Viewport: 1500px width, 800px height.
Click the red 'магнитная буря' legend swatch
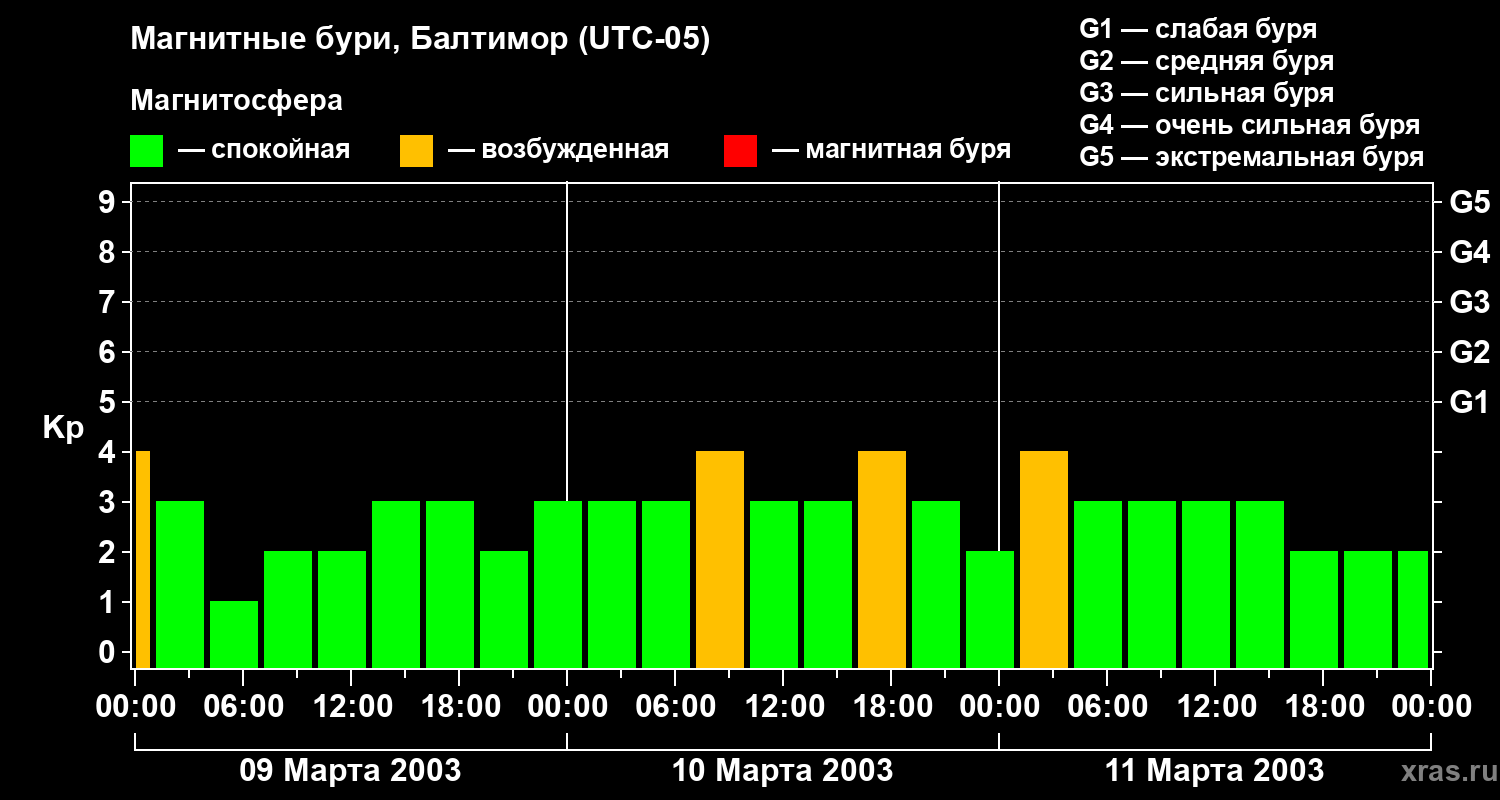[740, 151]
